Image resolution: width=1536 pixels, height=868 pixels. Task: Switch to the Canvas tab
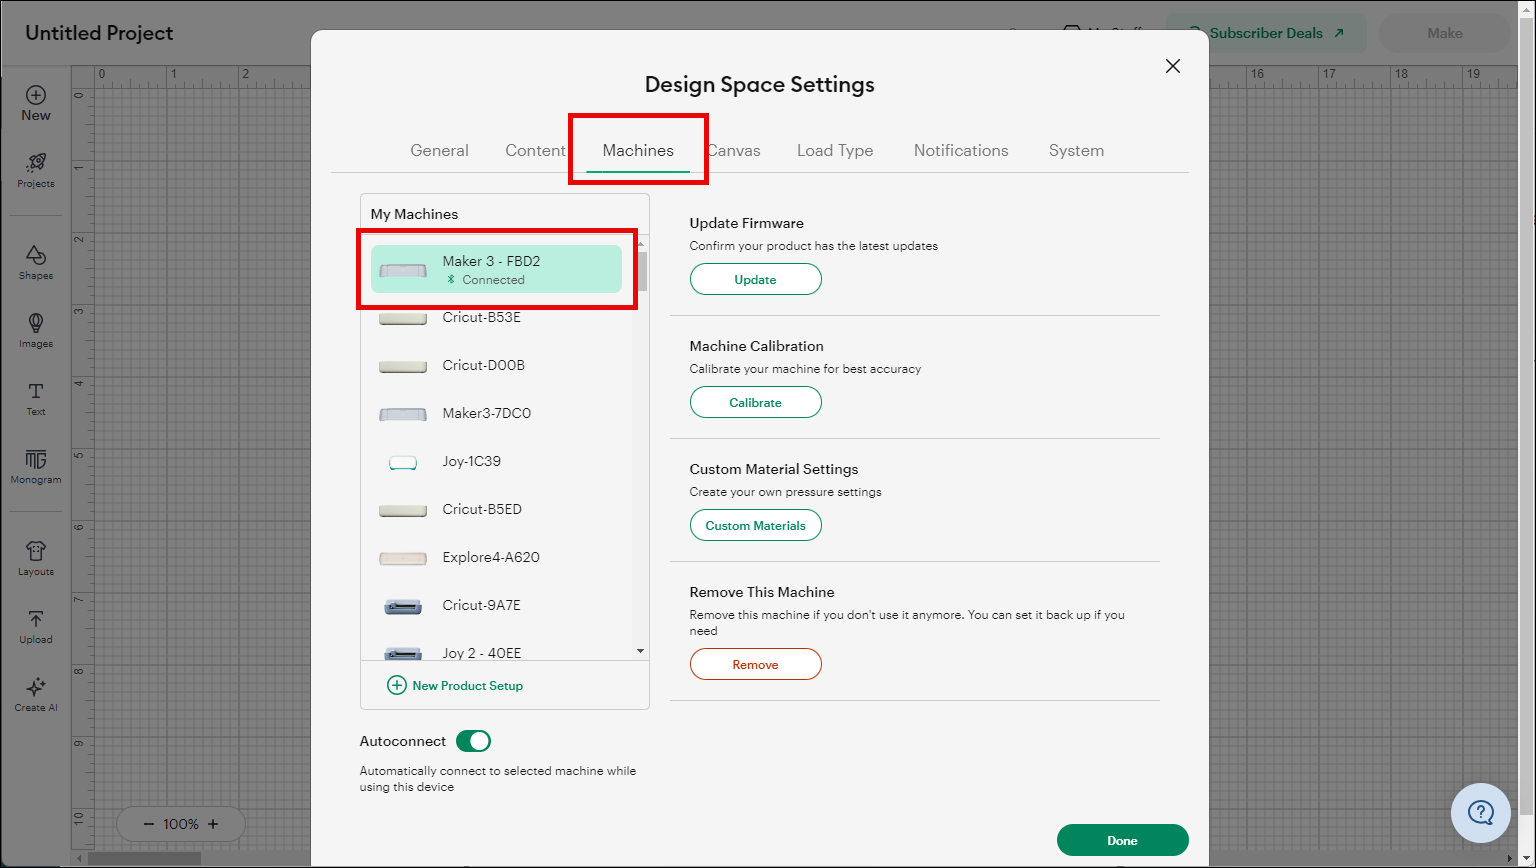[x=735, y=151]
